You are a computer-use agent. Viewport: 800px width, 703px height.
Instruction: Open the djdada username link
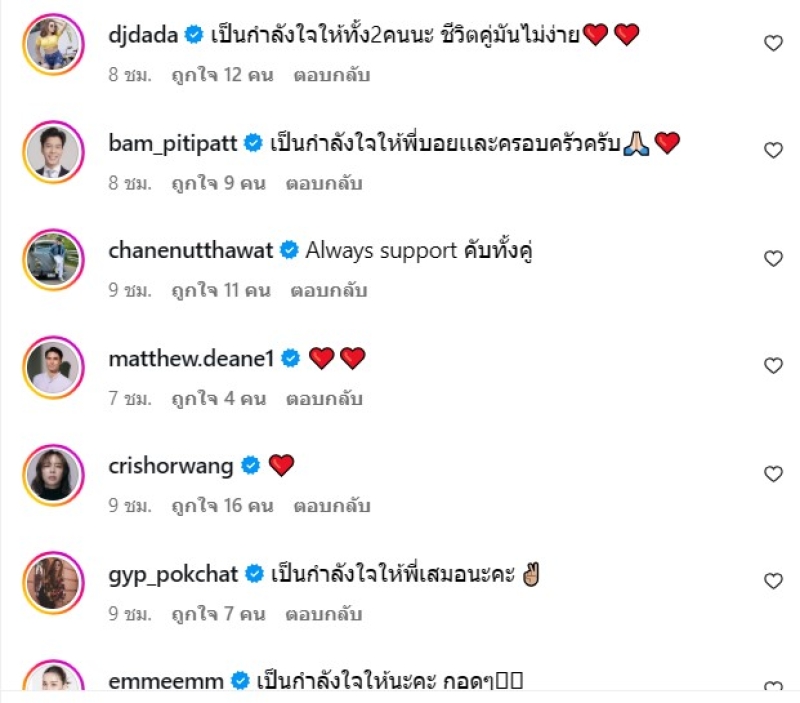coord(143,35)
